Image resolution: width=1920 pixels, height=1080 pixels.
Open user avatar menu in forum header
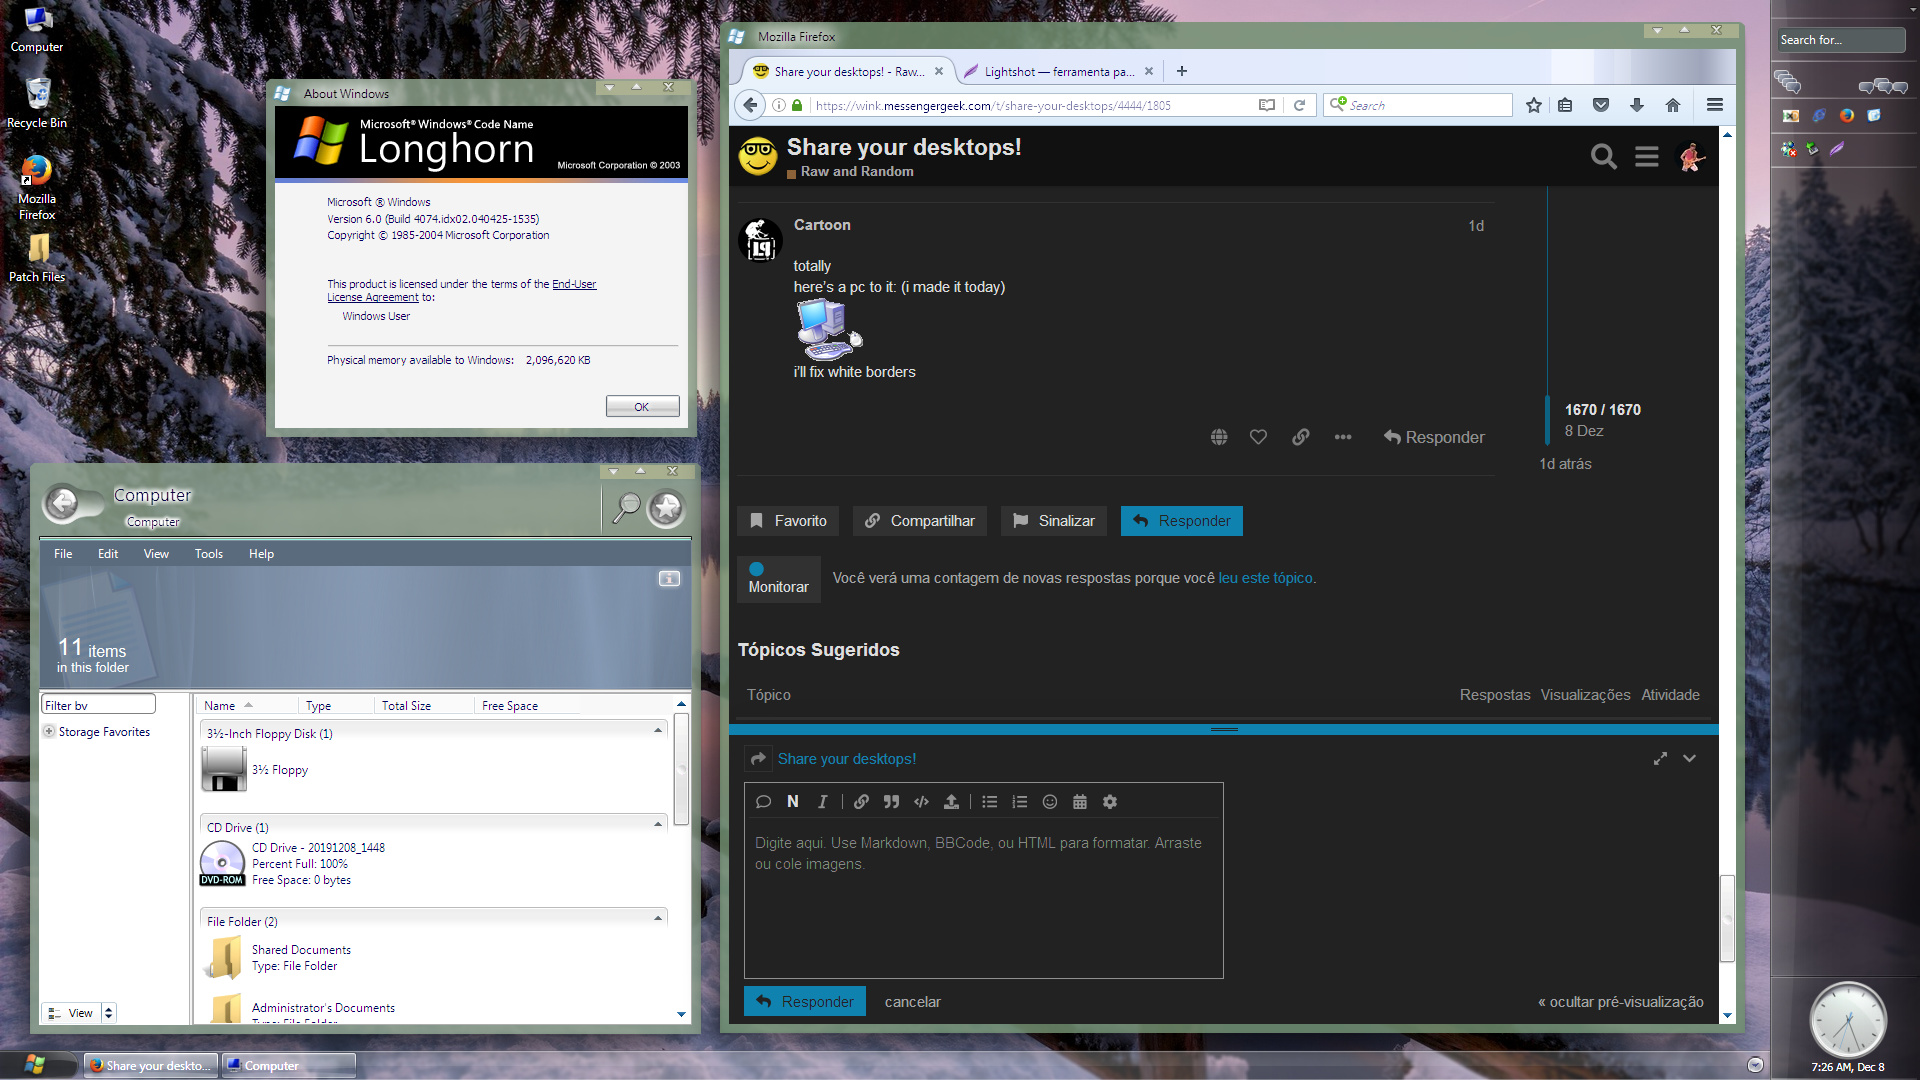(x=1691, y=157)
